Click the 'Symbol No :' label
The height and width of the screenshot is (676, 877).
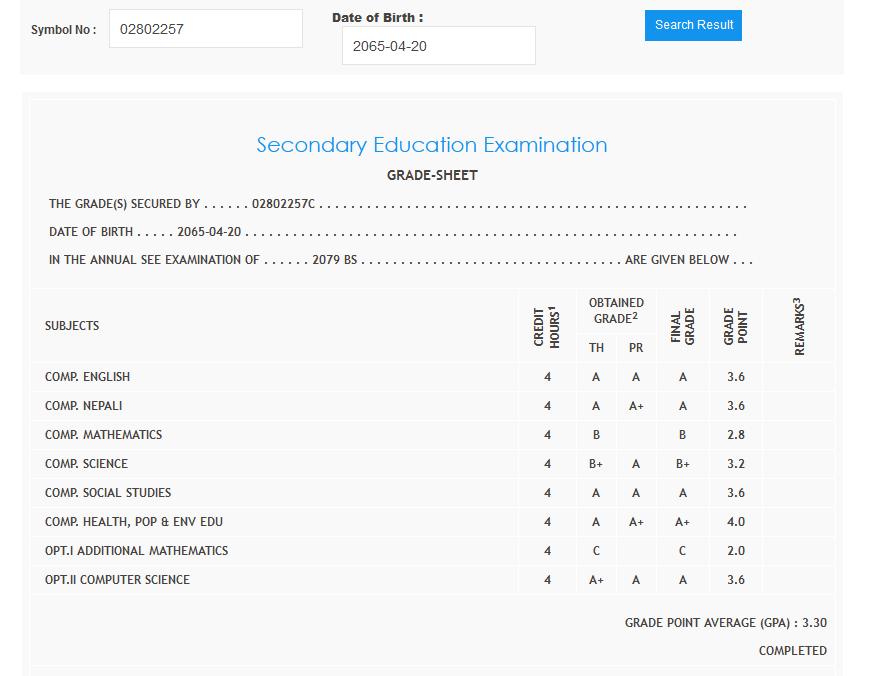pyautogui.click(x=64, y=30)
